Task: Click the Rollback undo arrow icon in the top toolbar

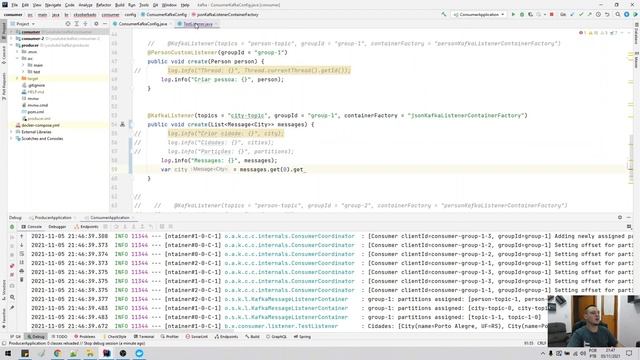Action: coord(607,15)
